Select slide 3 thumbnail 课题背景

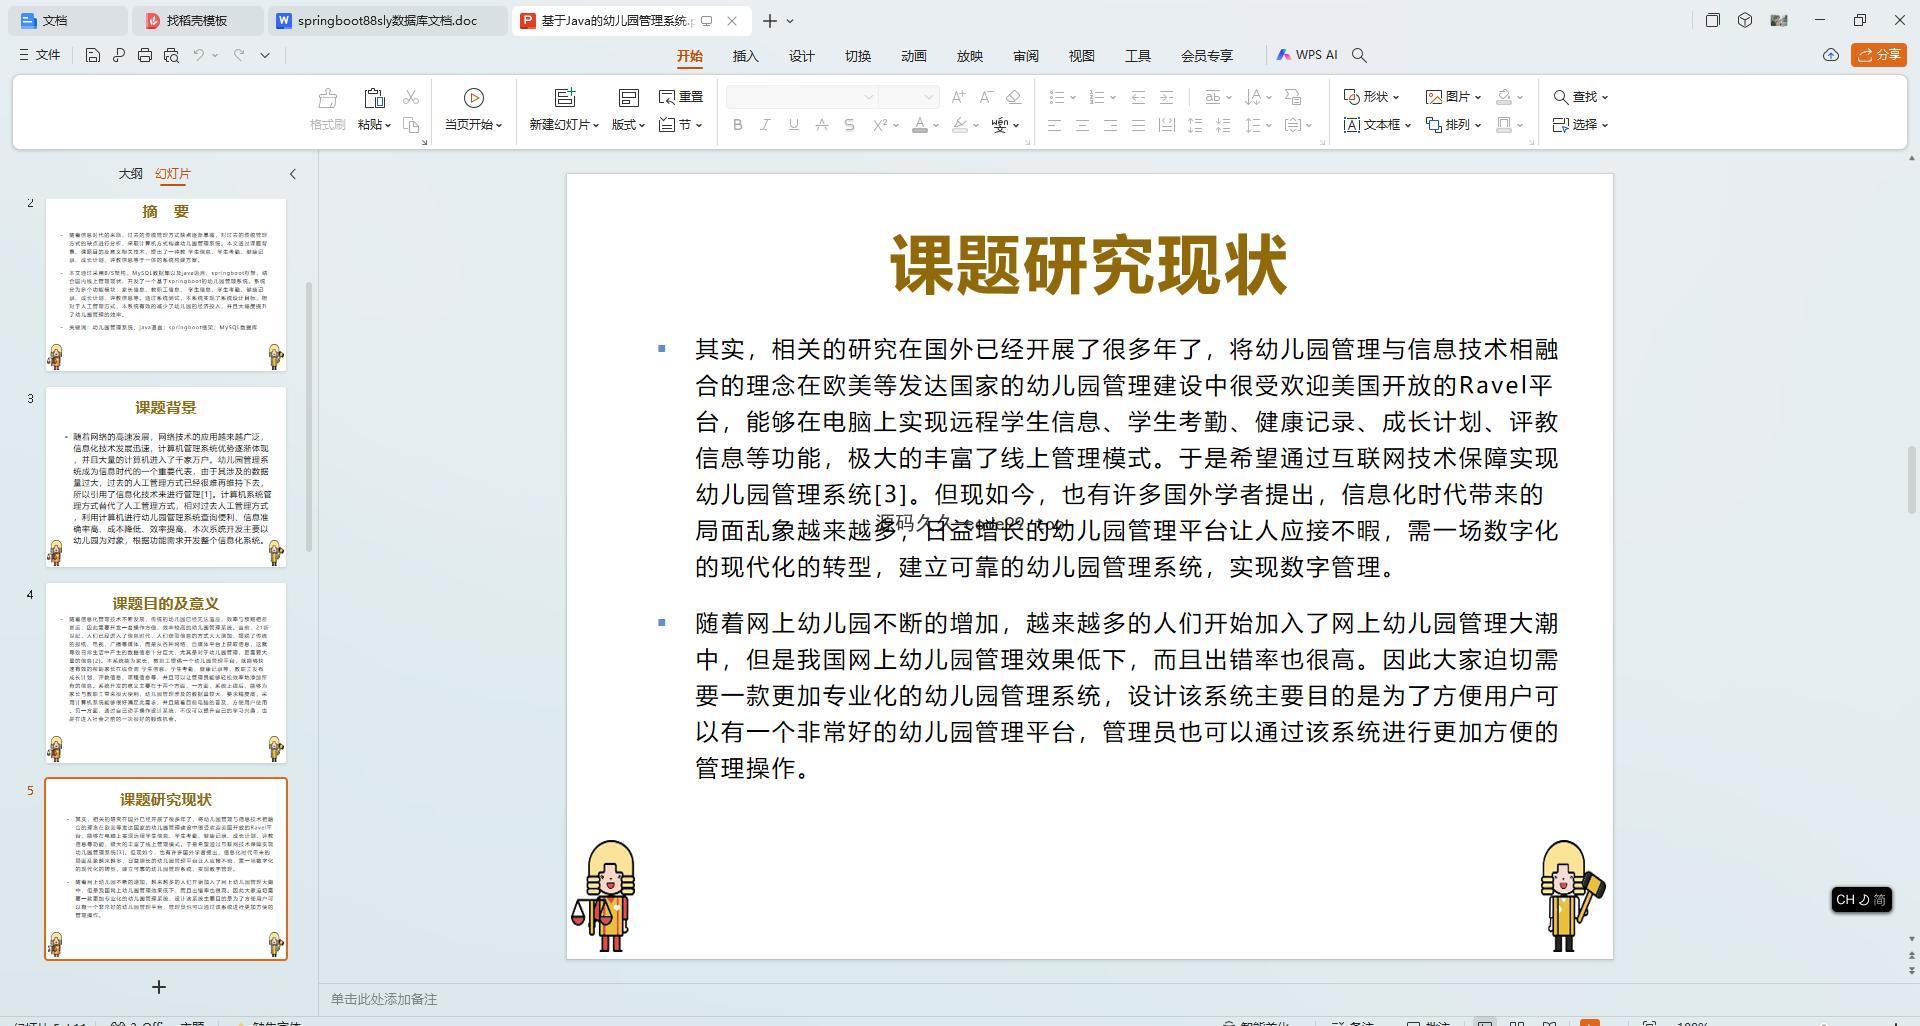click(166, 477)
